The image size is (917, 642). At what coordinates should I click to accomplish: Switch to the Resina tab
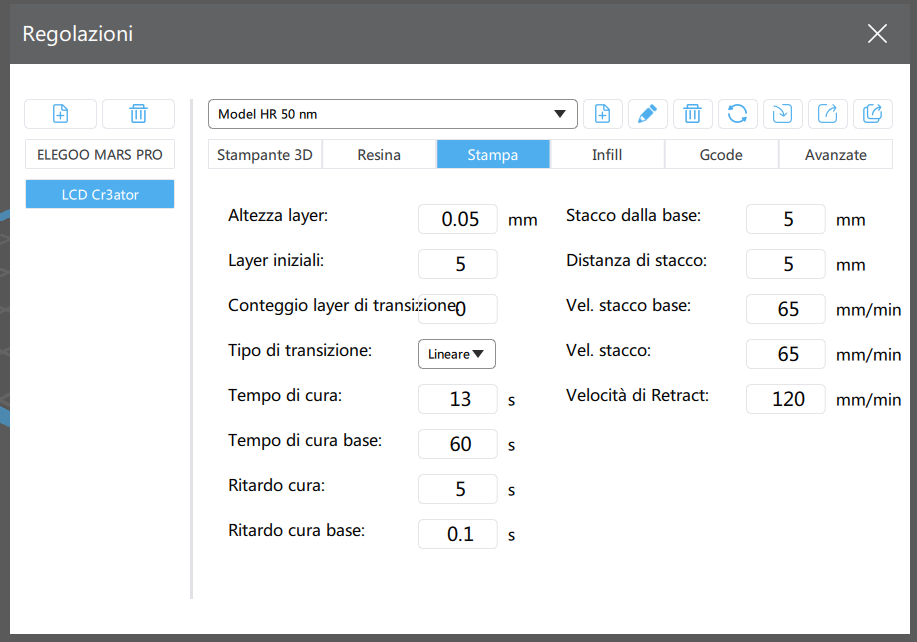click(379, 155)
